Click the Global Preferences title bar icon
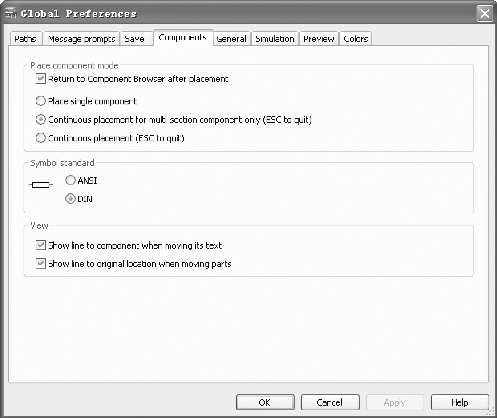497x418 pixels. [11, 13]
